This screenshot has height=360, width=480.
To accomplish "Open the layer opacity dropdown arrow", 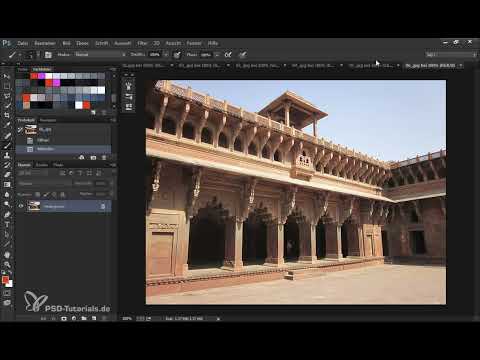I will coord(111,184).
